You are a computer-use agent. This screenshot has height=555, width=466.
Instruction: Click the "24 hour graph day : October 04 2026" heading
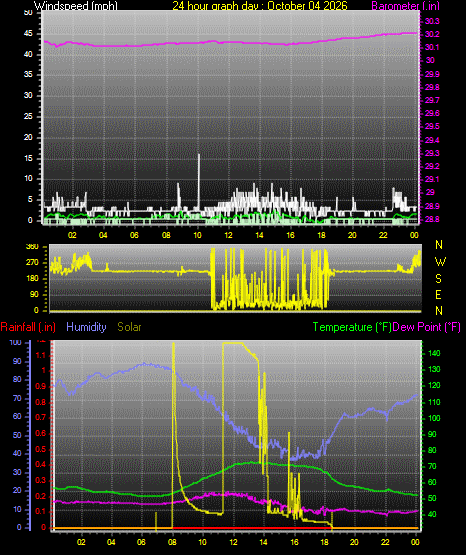pyautogui.click(x=260, y=6)
